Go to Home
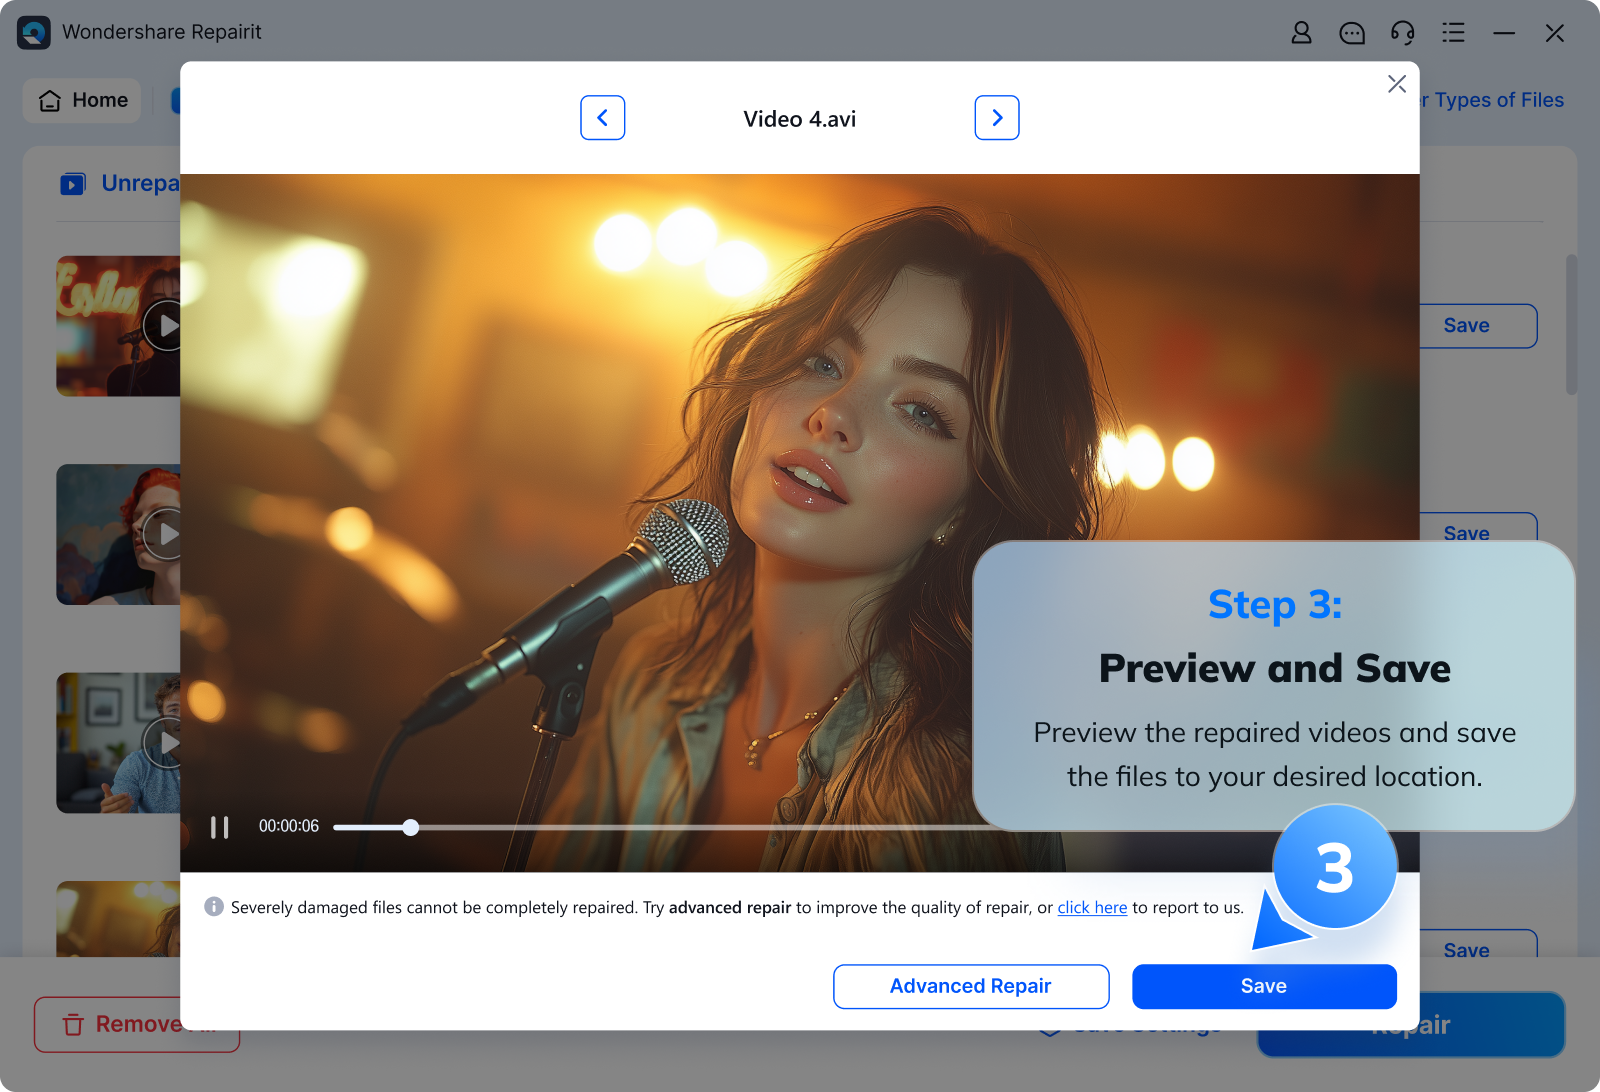 coord(83,100)
